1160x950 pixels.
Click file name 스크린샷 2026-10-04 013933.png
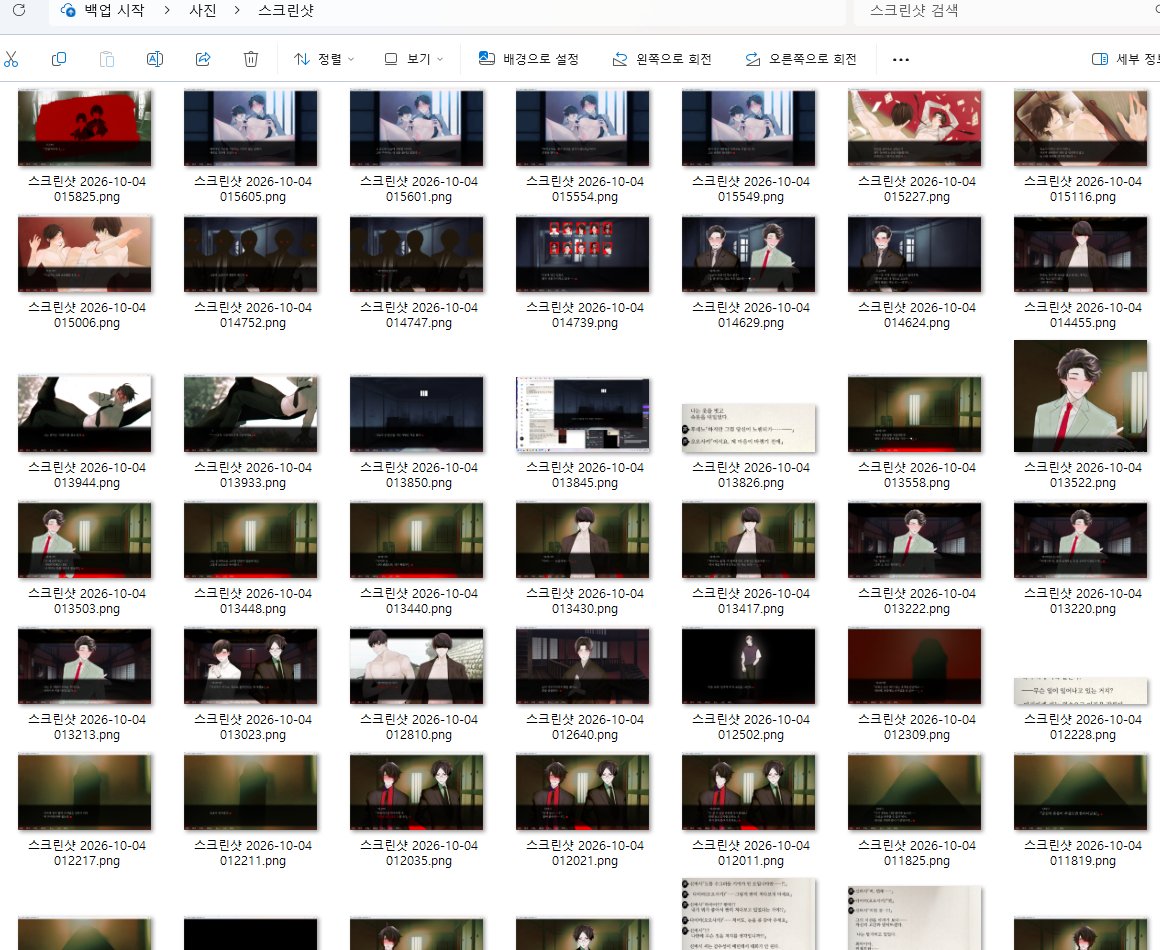click(x=252, y=475)
